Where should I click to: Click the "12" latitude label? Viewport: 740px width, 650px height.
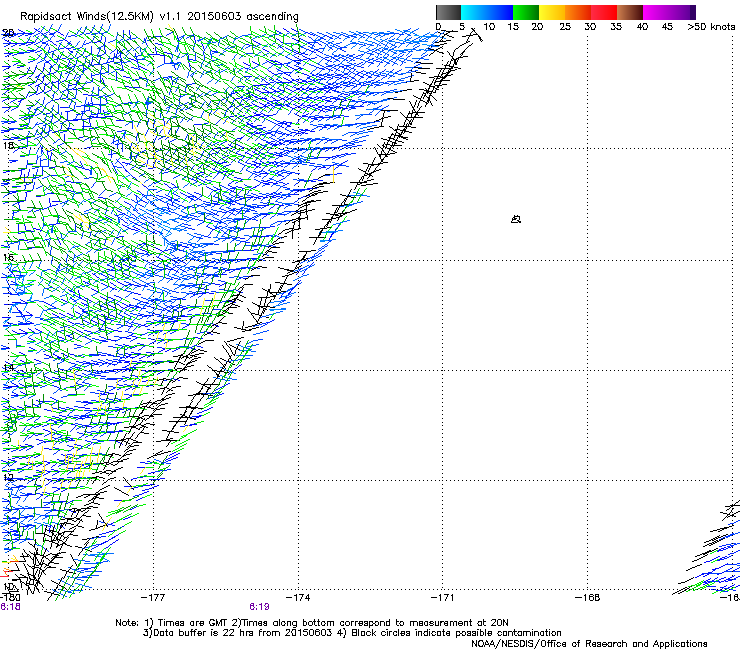coord(8,477)
